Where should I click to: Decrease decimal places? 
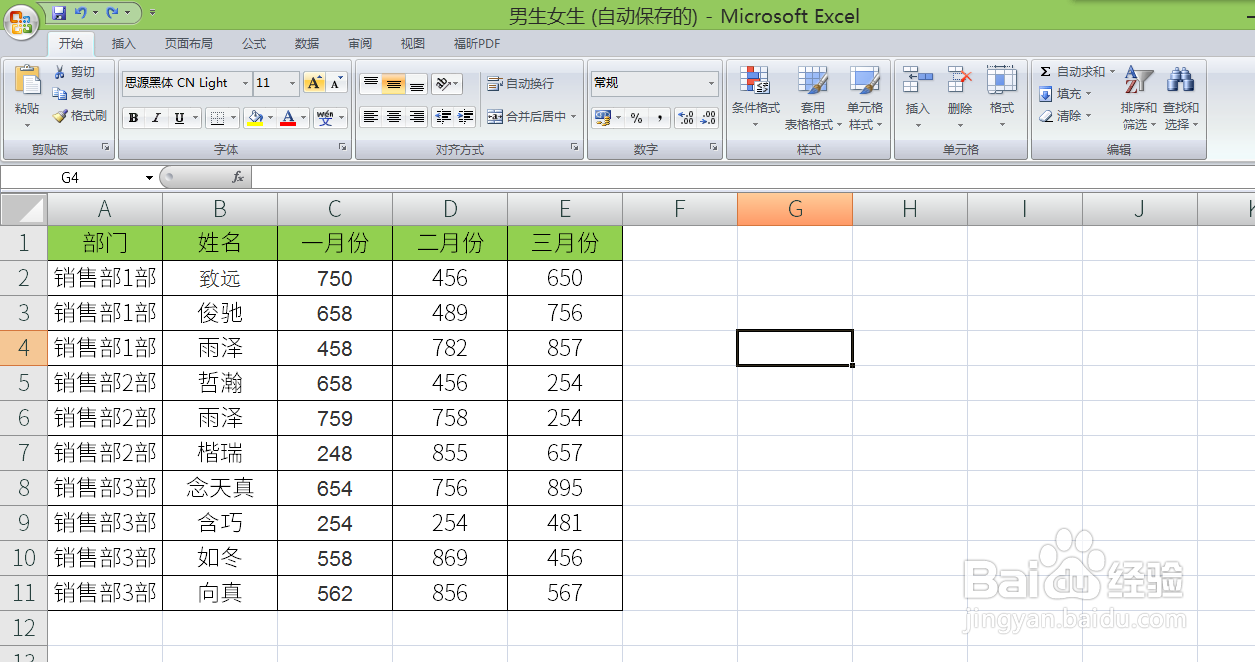[x=708, y=118]
